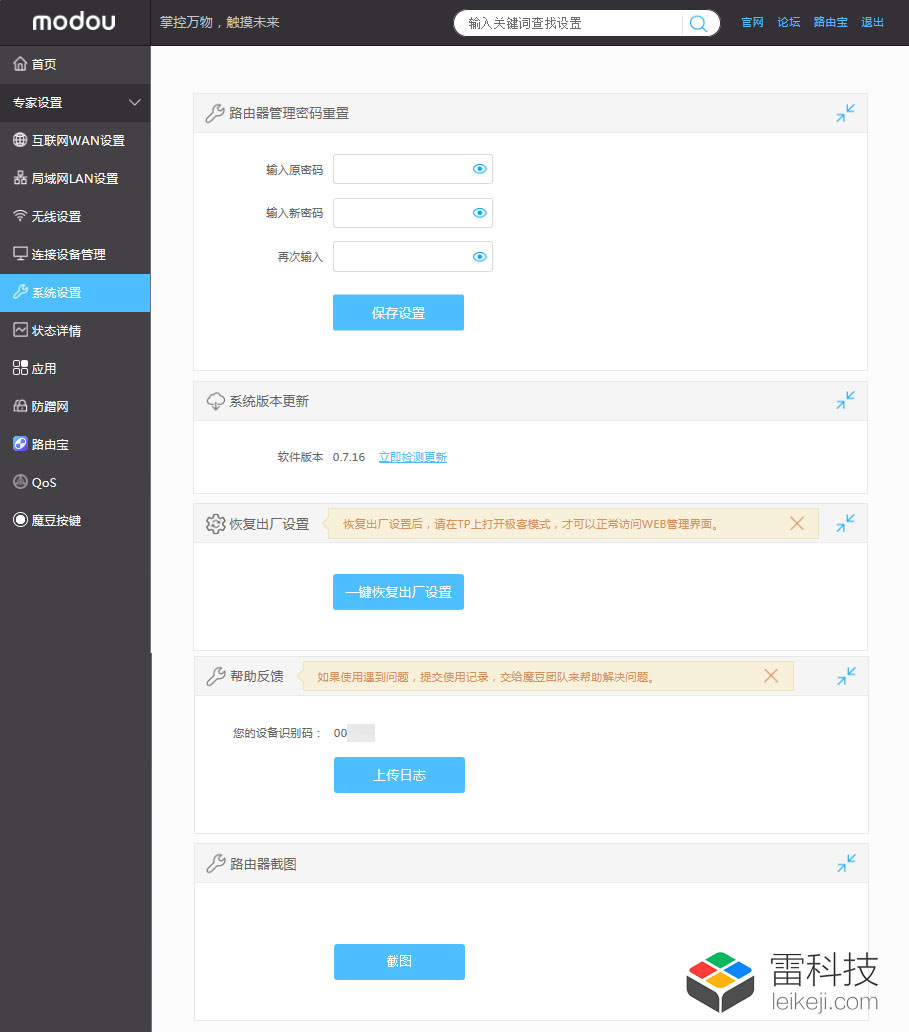
Task: Select 互联网WAN设置 in the sidebar
Action: 77,140
